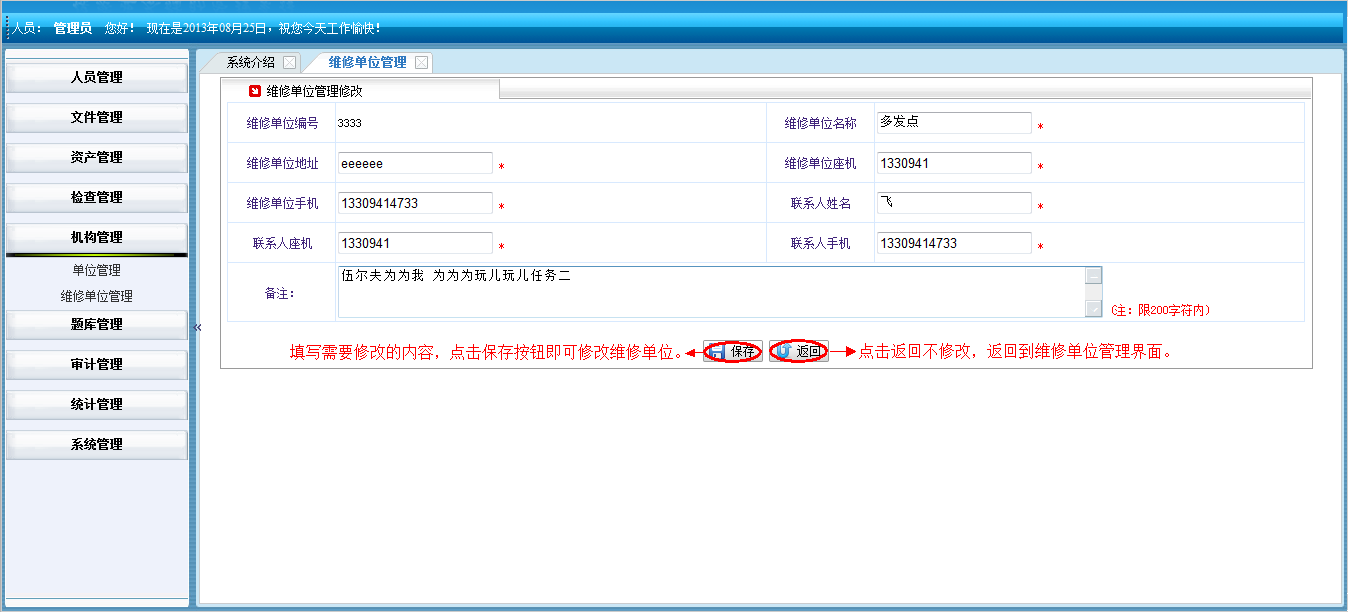Image resolution: width=1348 pixels, height=612 pixels.
Task: Open the 题库管理 menu section
Action: pyautogui.click(x=97, y=325)
